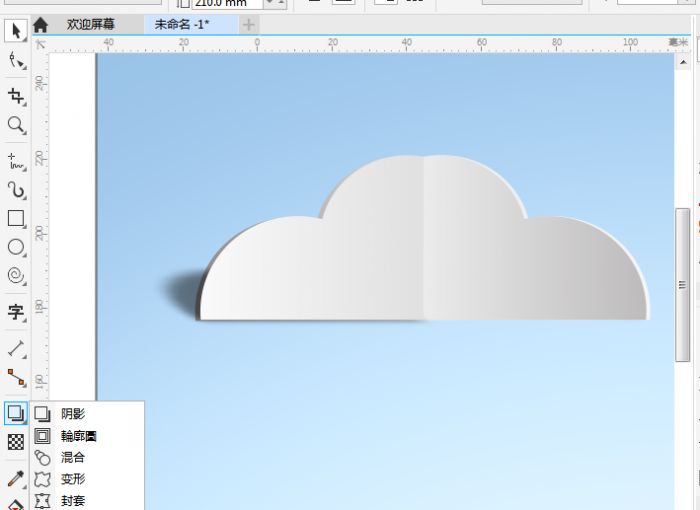Select the Freehand drawing tool
700x510 pixels.
pyautogui.click(x=15, y=159)
